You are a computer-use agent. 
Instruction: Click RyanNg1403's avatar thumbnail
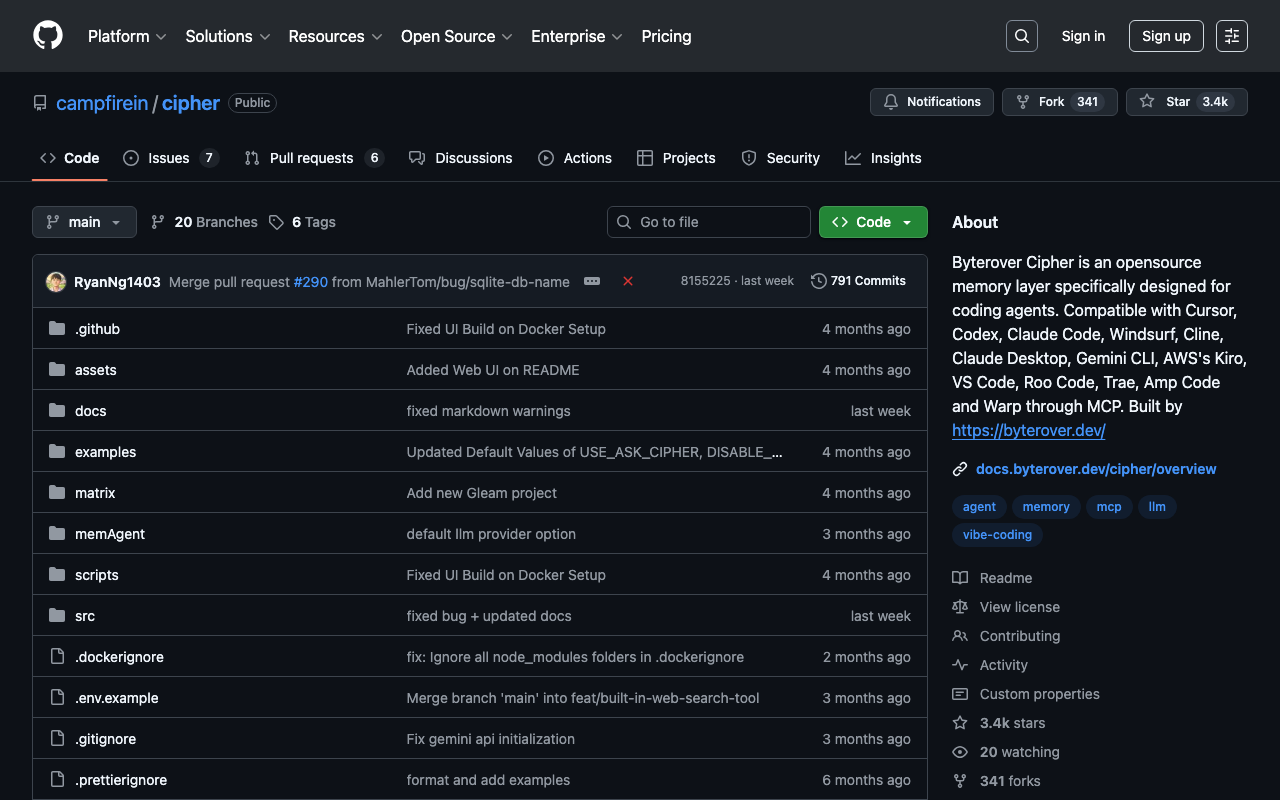56,282
